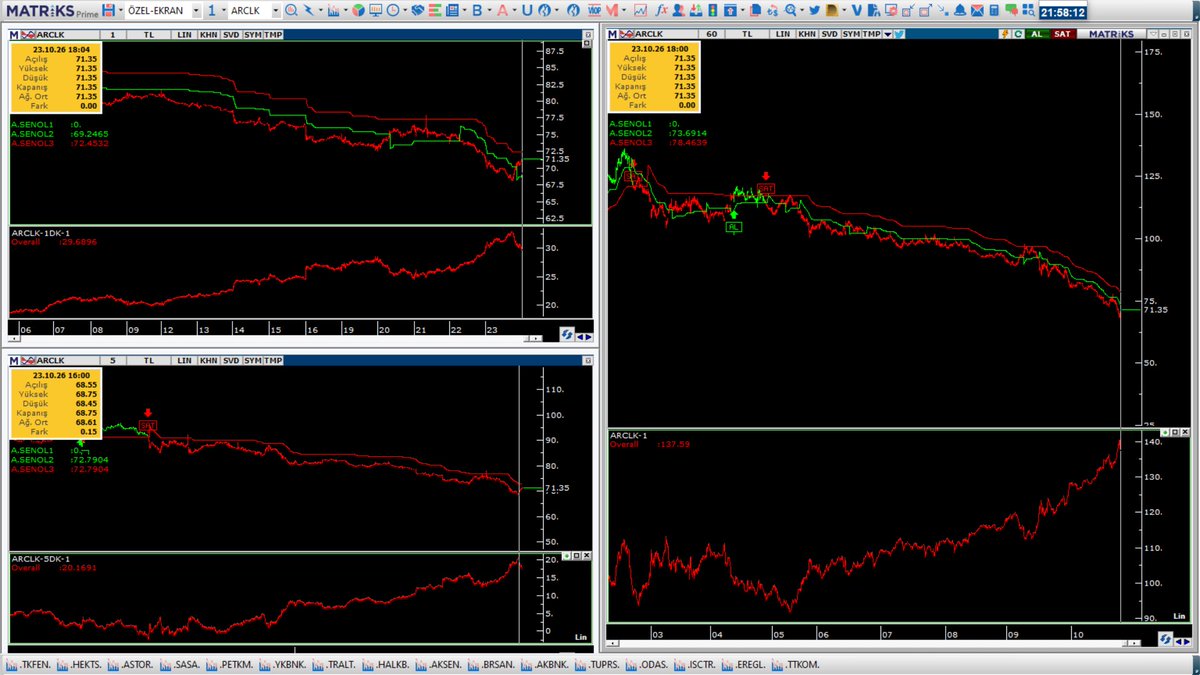Change the 5 period in bottom-left chart header
The height and width of the screenshot is (675, 1200).
[x=112, y=360]
